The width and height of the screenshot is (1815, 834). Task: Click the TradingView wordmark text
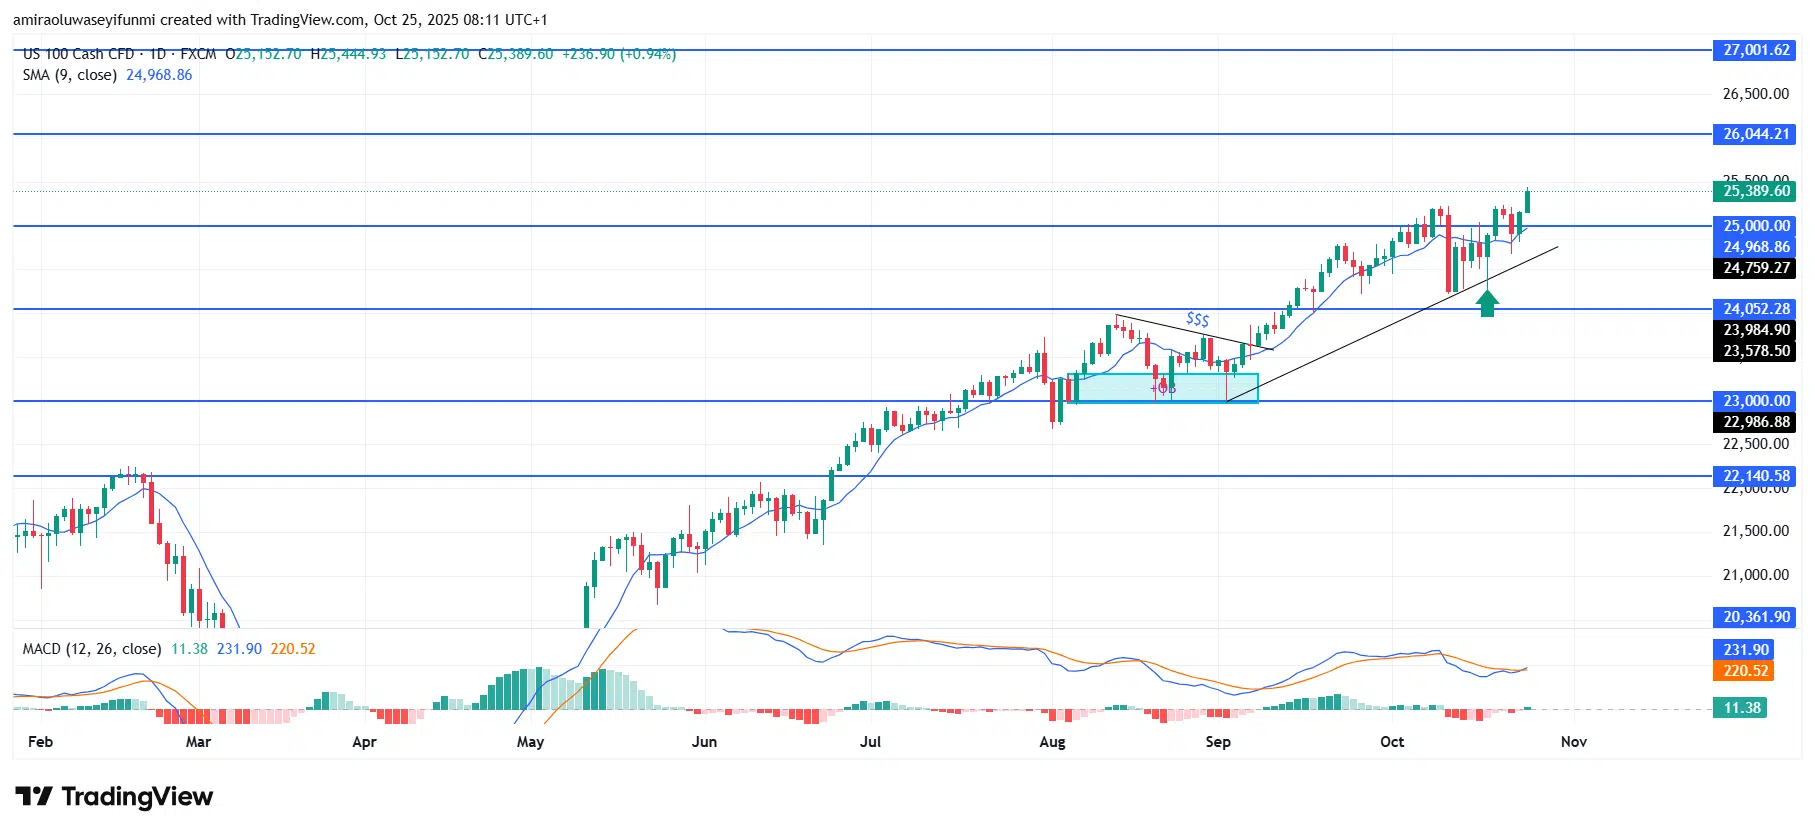click(137, 797)
